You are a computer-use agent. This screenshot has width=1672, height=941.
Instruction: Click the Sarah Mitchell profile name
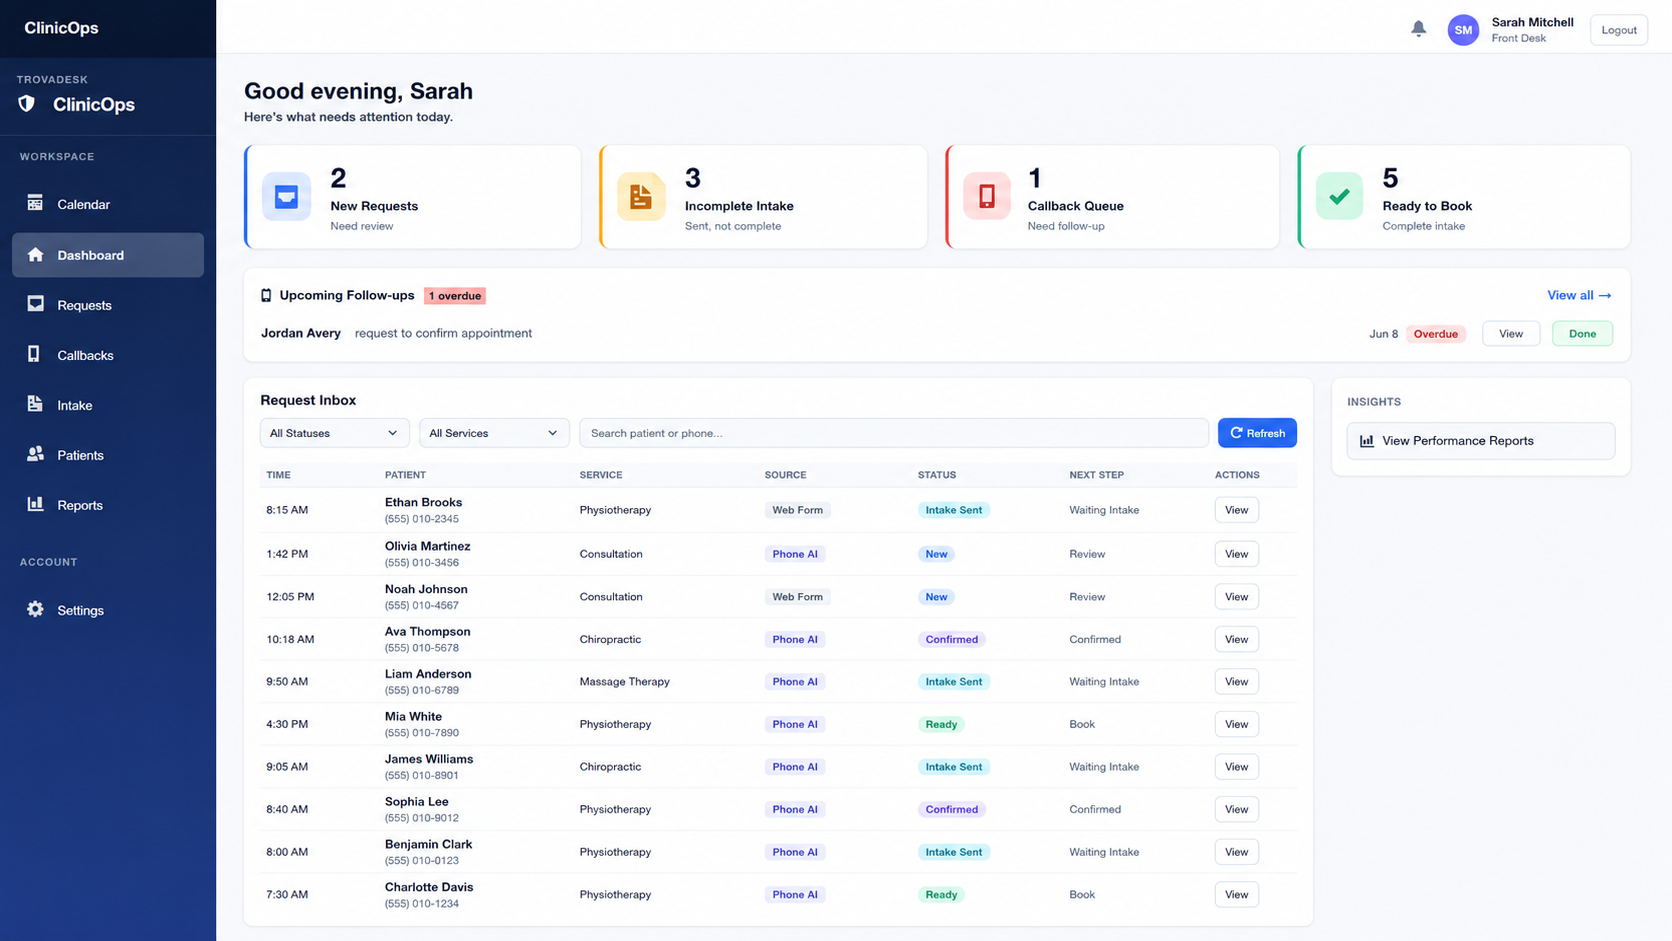(x=1532, y=22)
